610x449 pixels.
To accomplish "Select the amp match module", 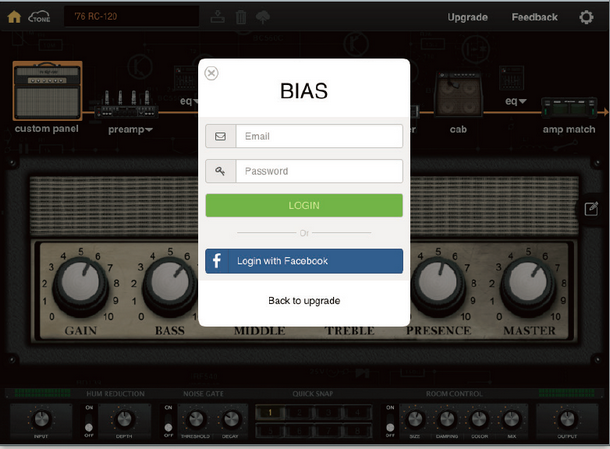I will pyautogui.click(x=569, y=107).
